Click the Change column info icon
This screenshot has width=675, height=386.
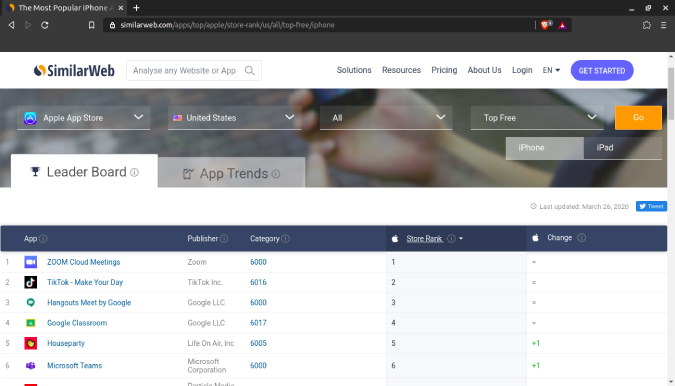coord(582,238)
